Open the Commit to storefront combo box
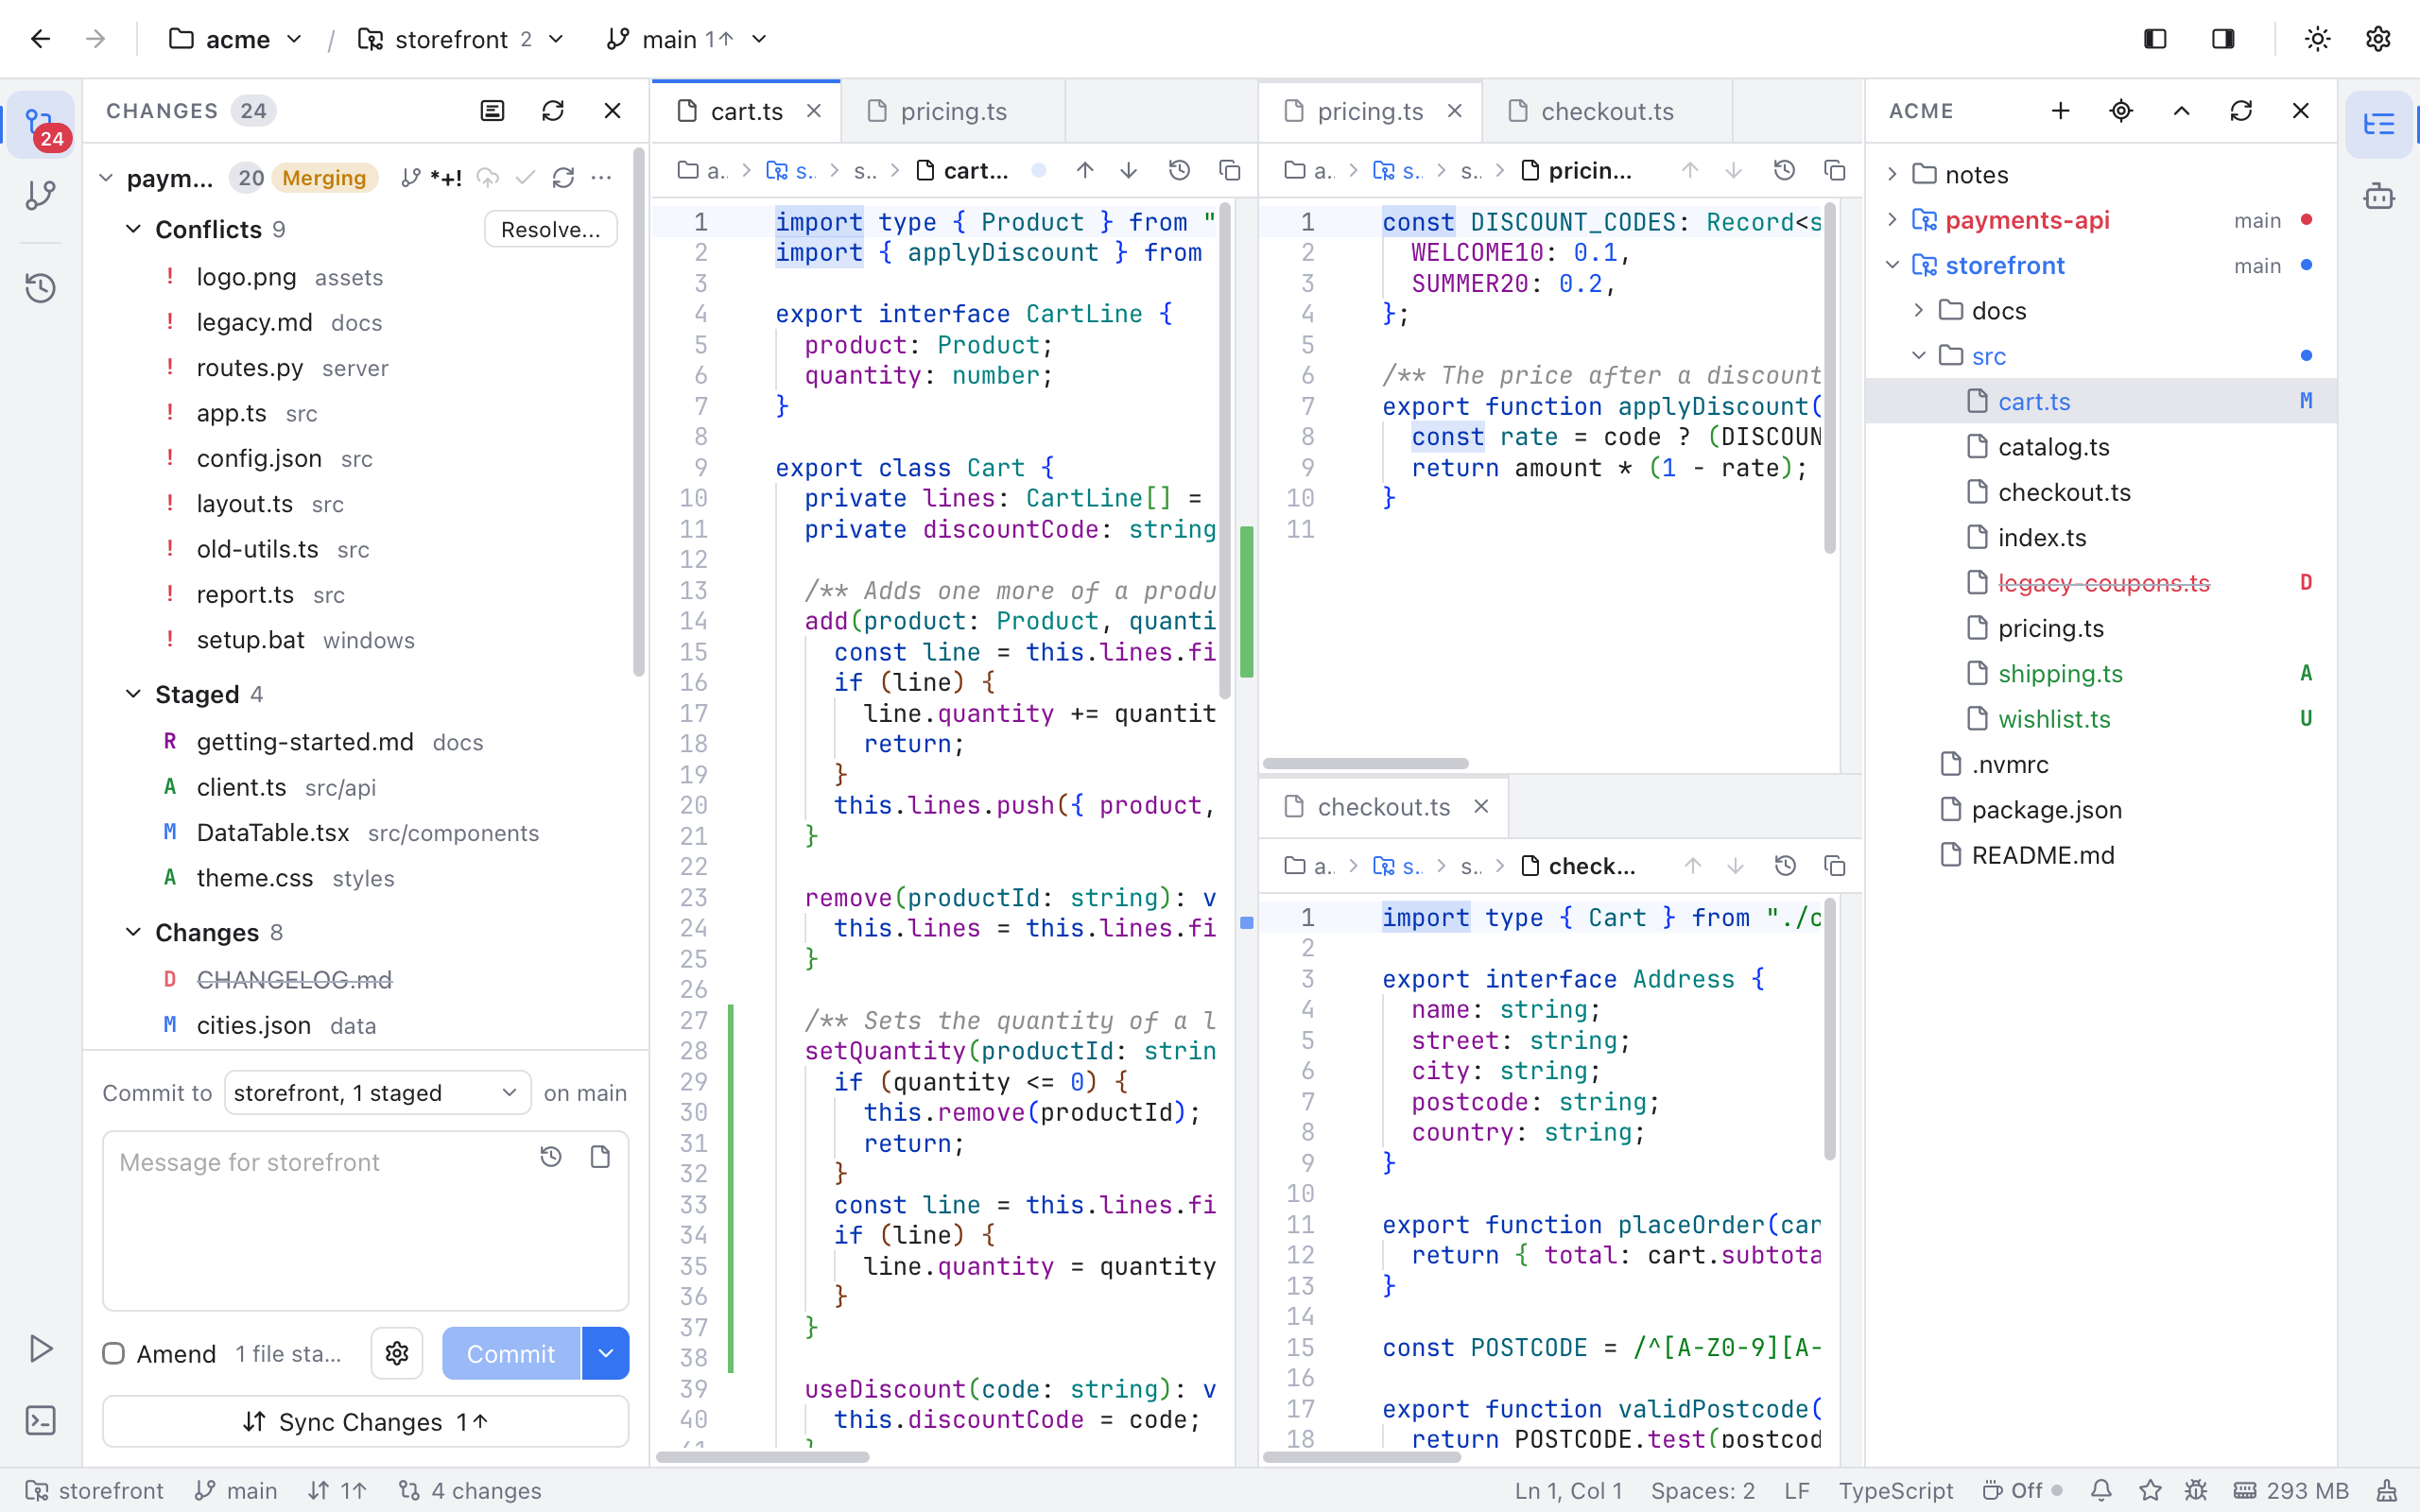This screenshot has width=2420, height=1512. [377, 1093]
